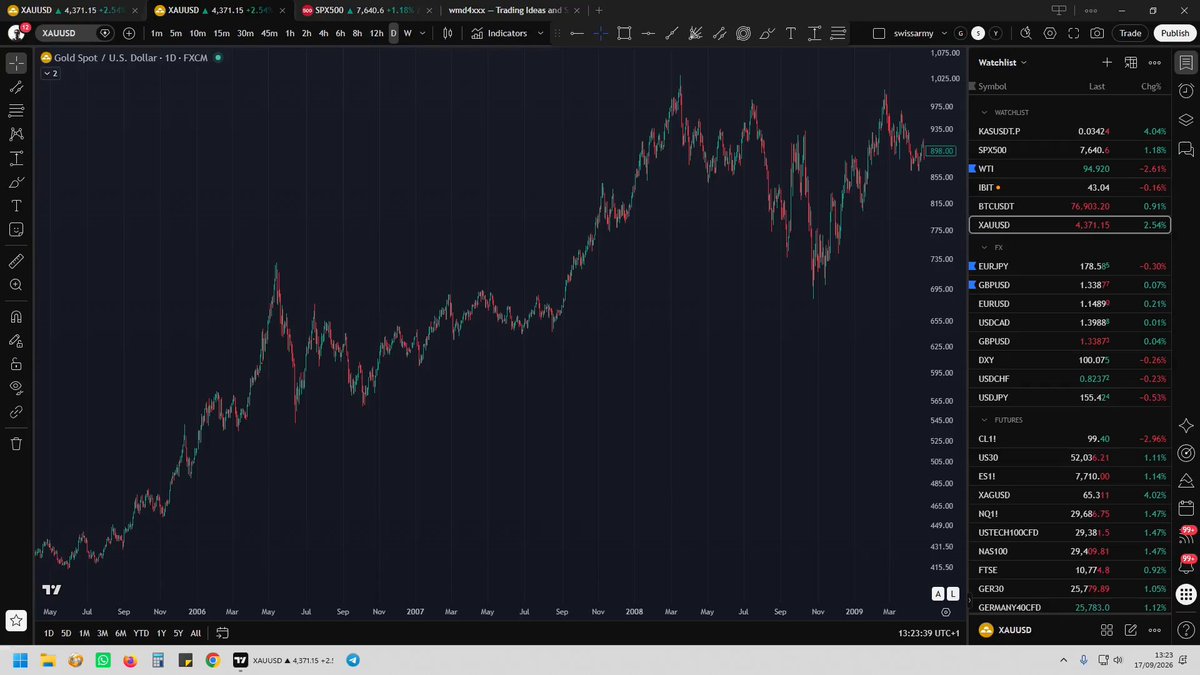Select the candlestick chart style icon
The image size is (1200, 675).
pyautogui.click(x=448, y=33)
